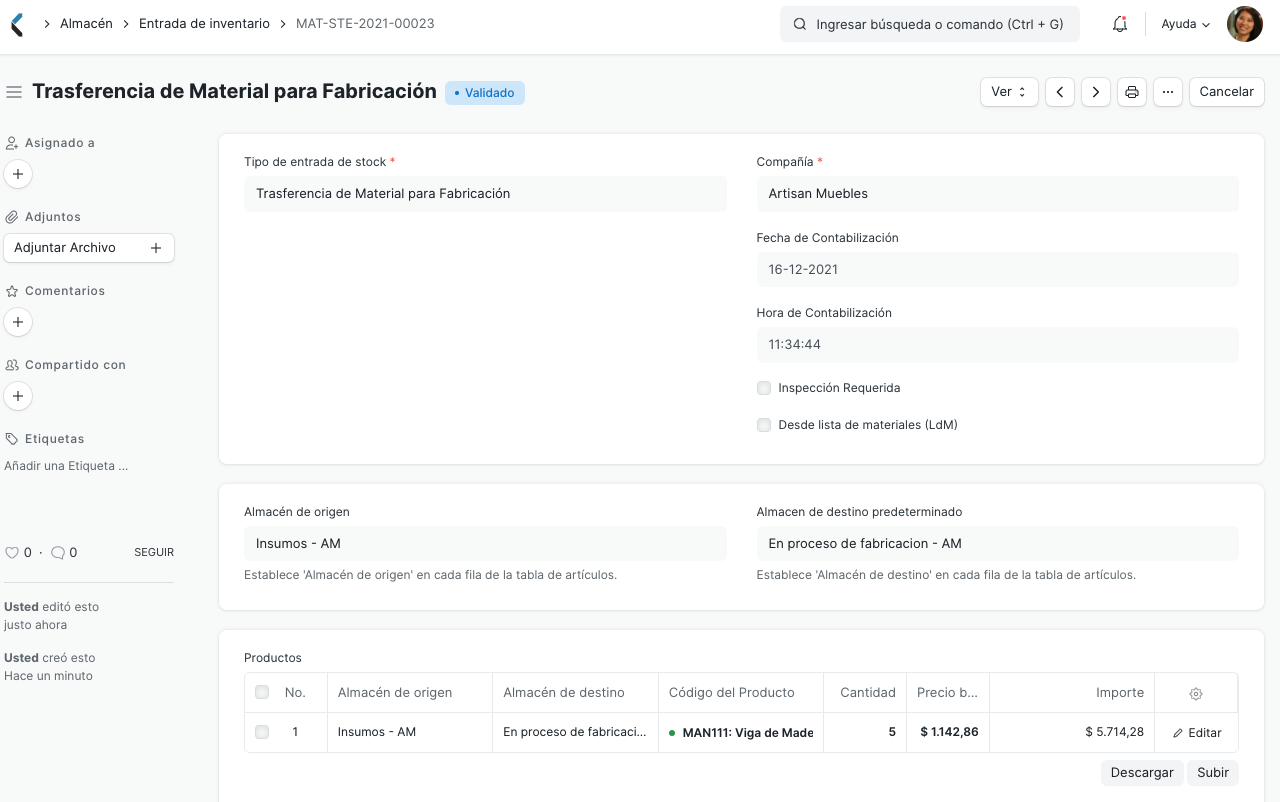The image size is (1280, 802).
Task: Select all rows checkbox in Productos header
Action: (x=262, y=692)
